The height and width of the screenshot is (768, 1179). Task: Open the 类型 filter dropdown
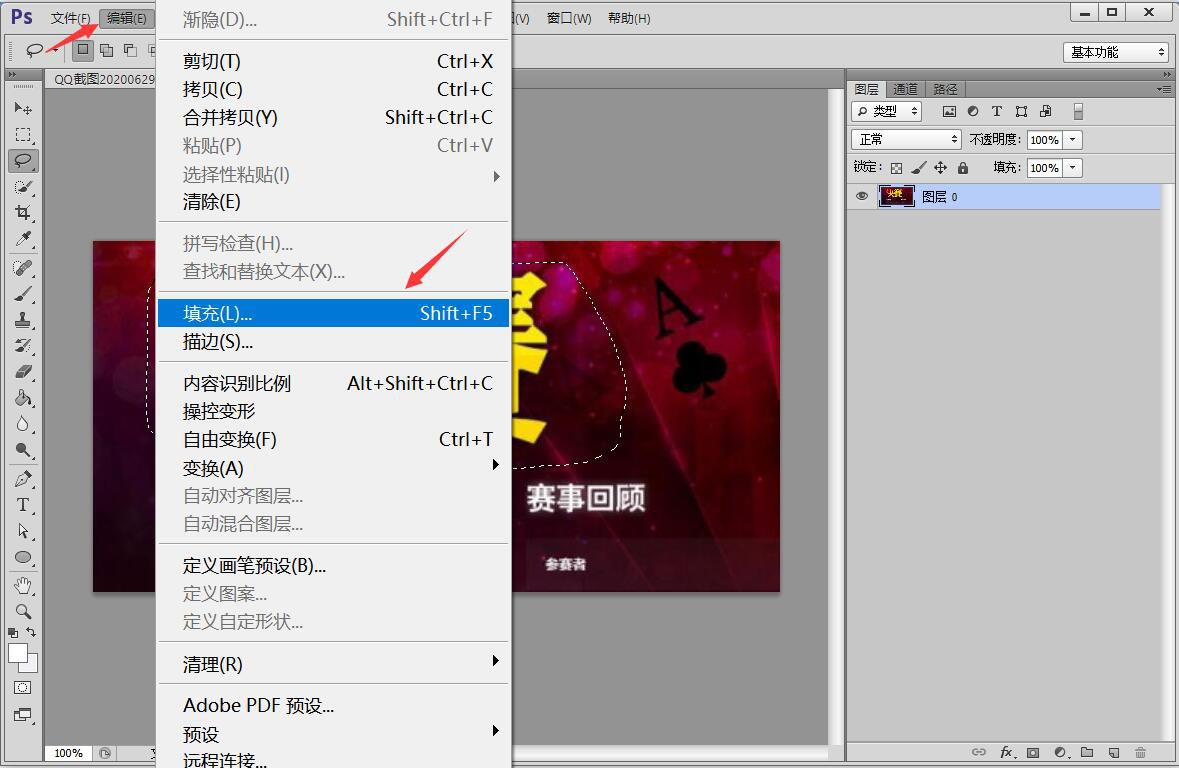point(887,111)
